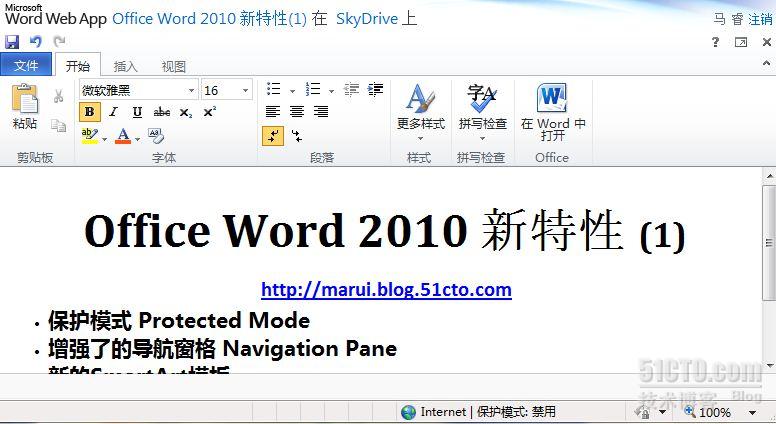Toggle underline formatting

137,112
